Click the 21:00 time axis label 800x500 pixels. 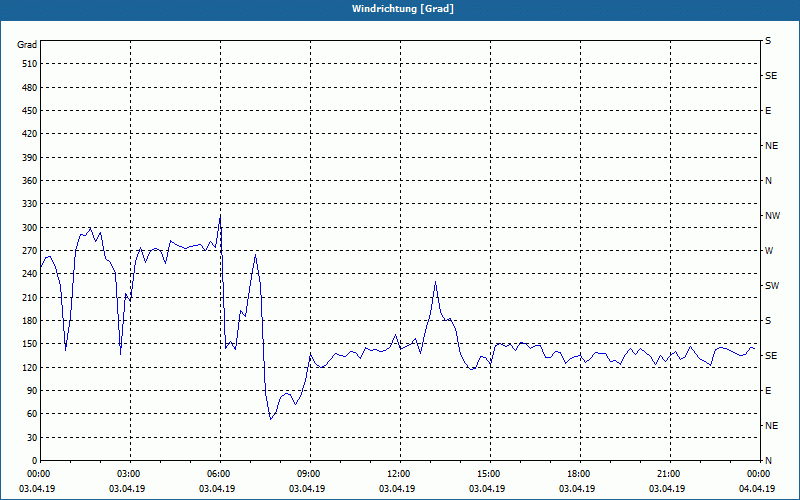click(x=670, y=474)
